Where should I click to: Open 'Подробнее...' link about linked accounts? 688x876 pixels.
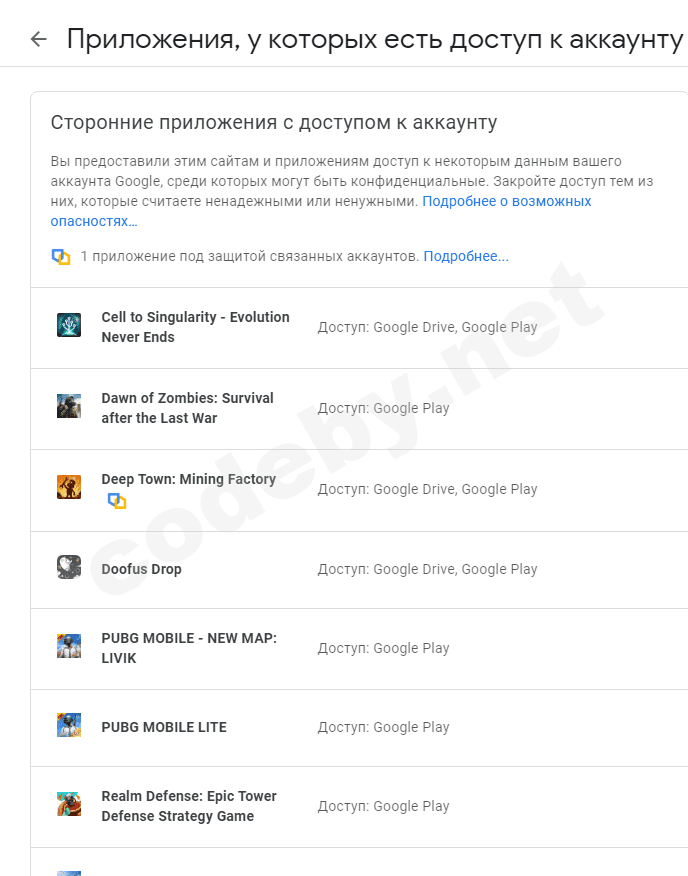(466, 256)
